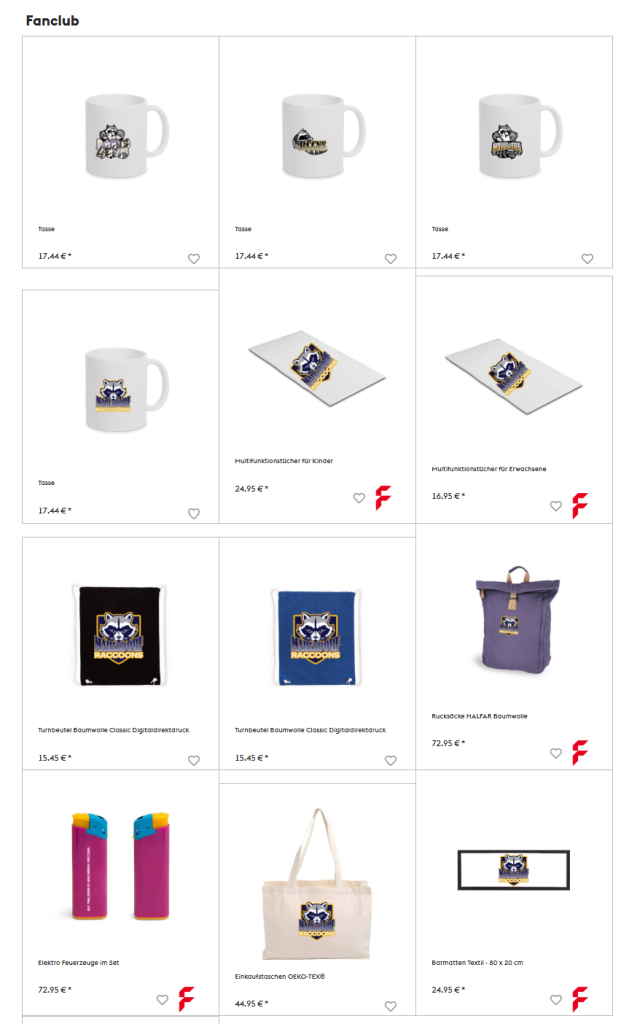
Task: Toggle wishlist heart on black Turnbeutel
Action: point(194,760)
